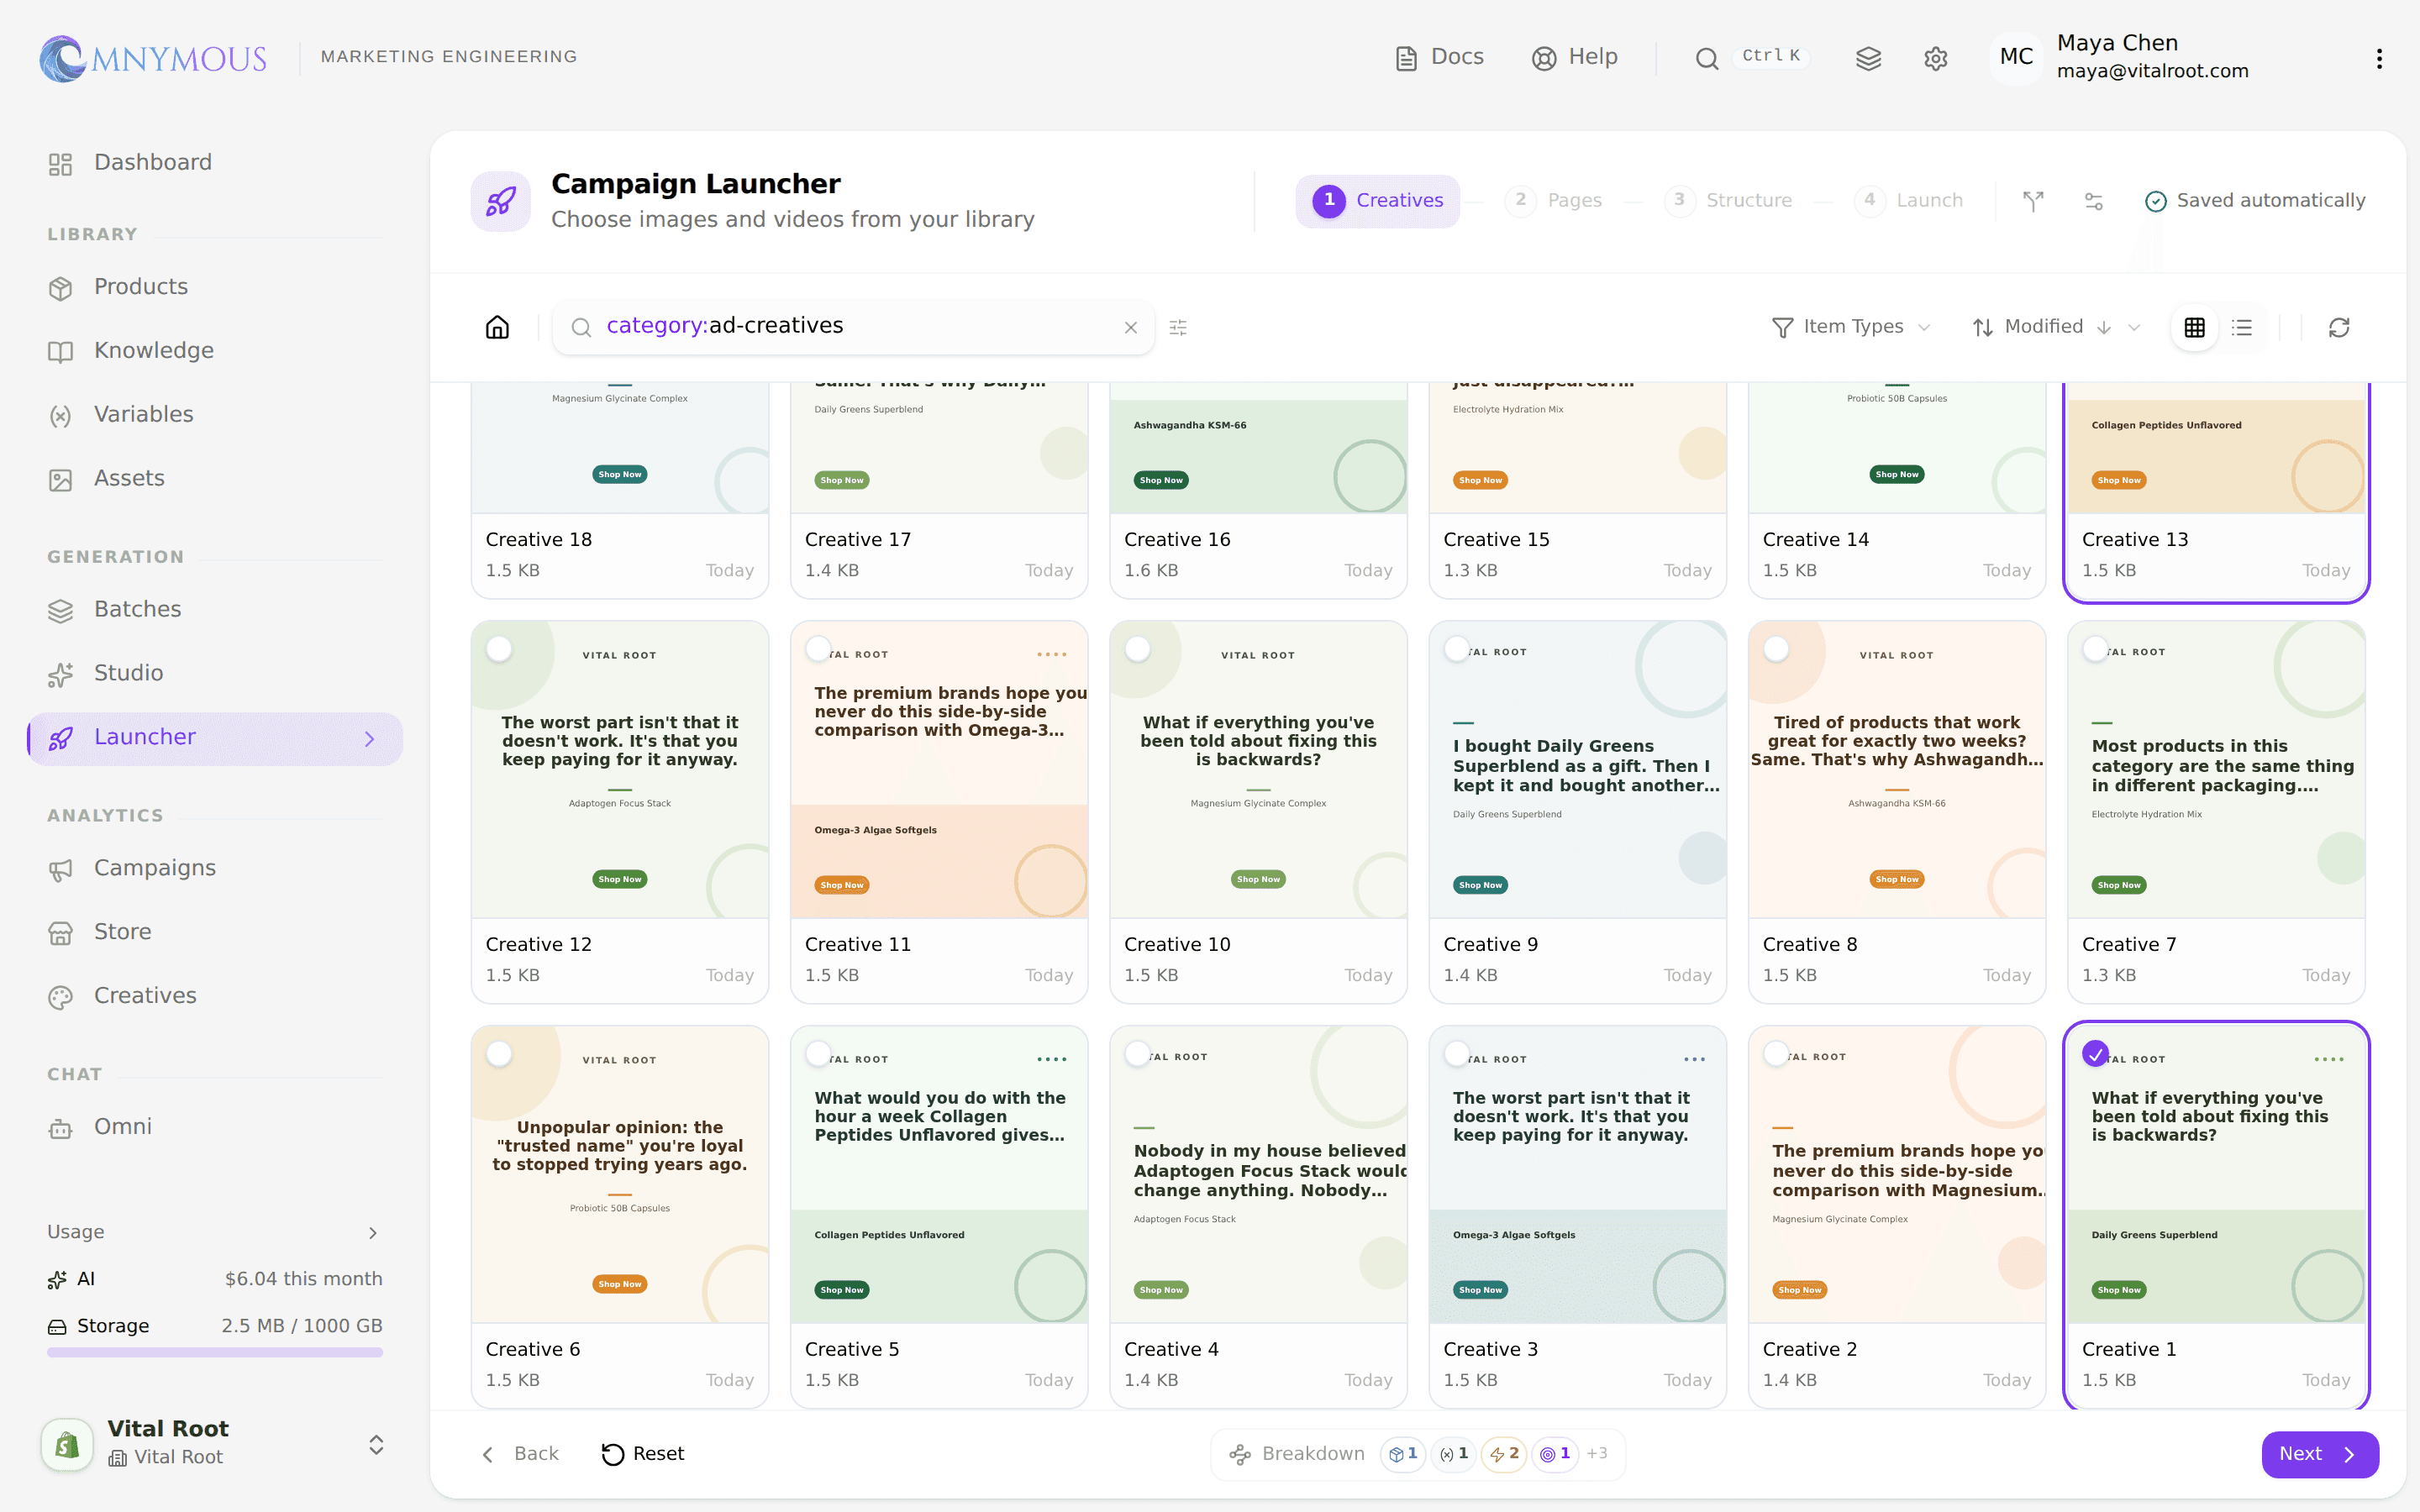
Task: Open the Launcher sidebar item
Action: click(215, 738)
